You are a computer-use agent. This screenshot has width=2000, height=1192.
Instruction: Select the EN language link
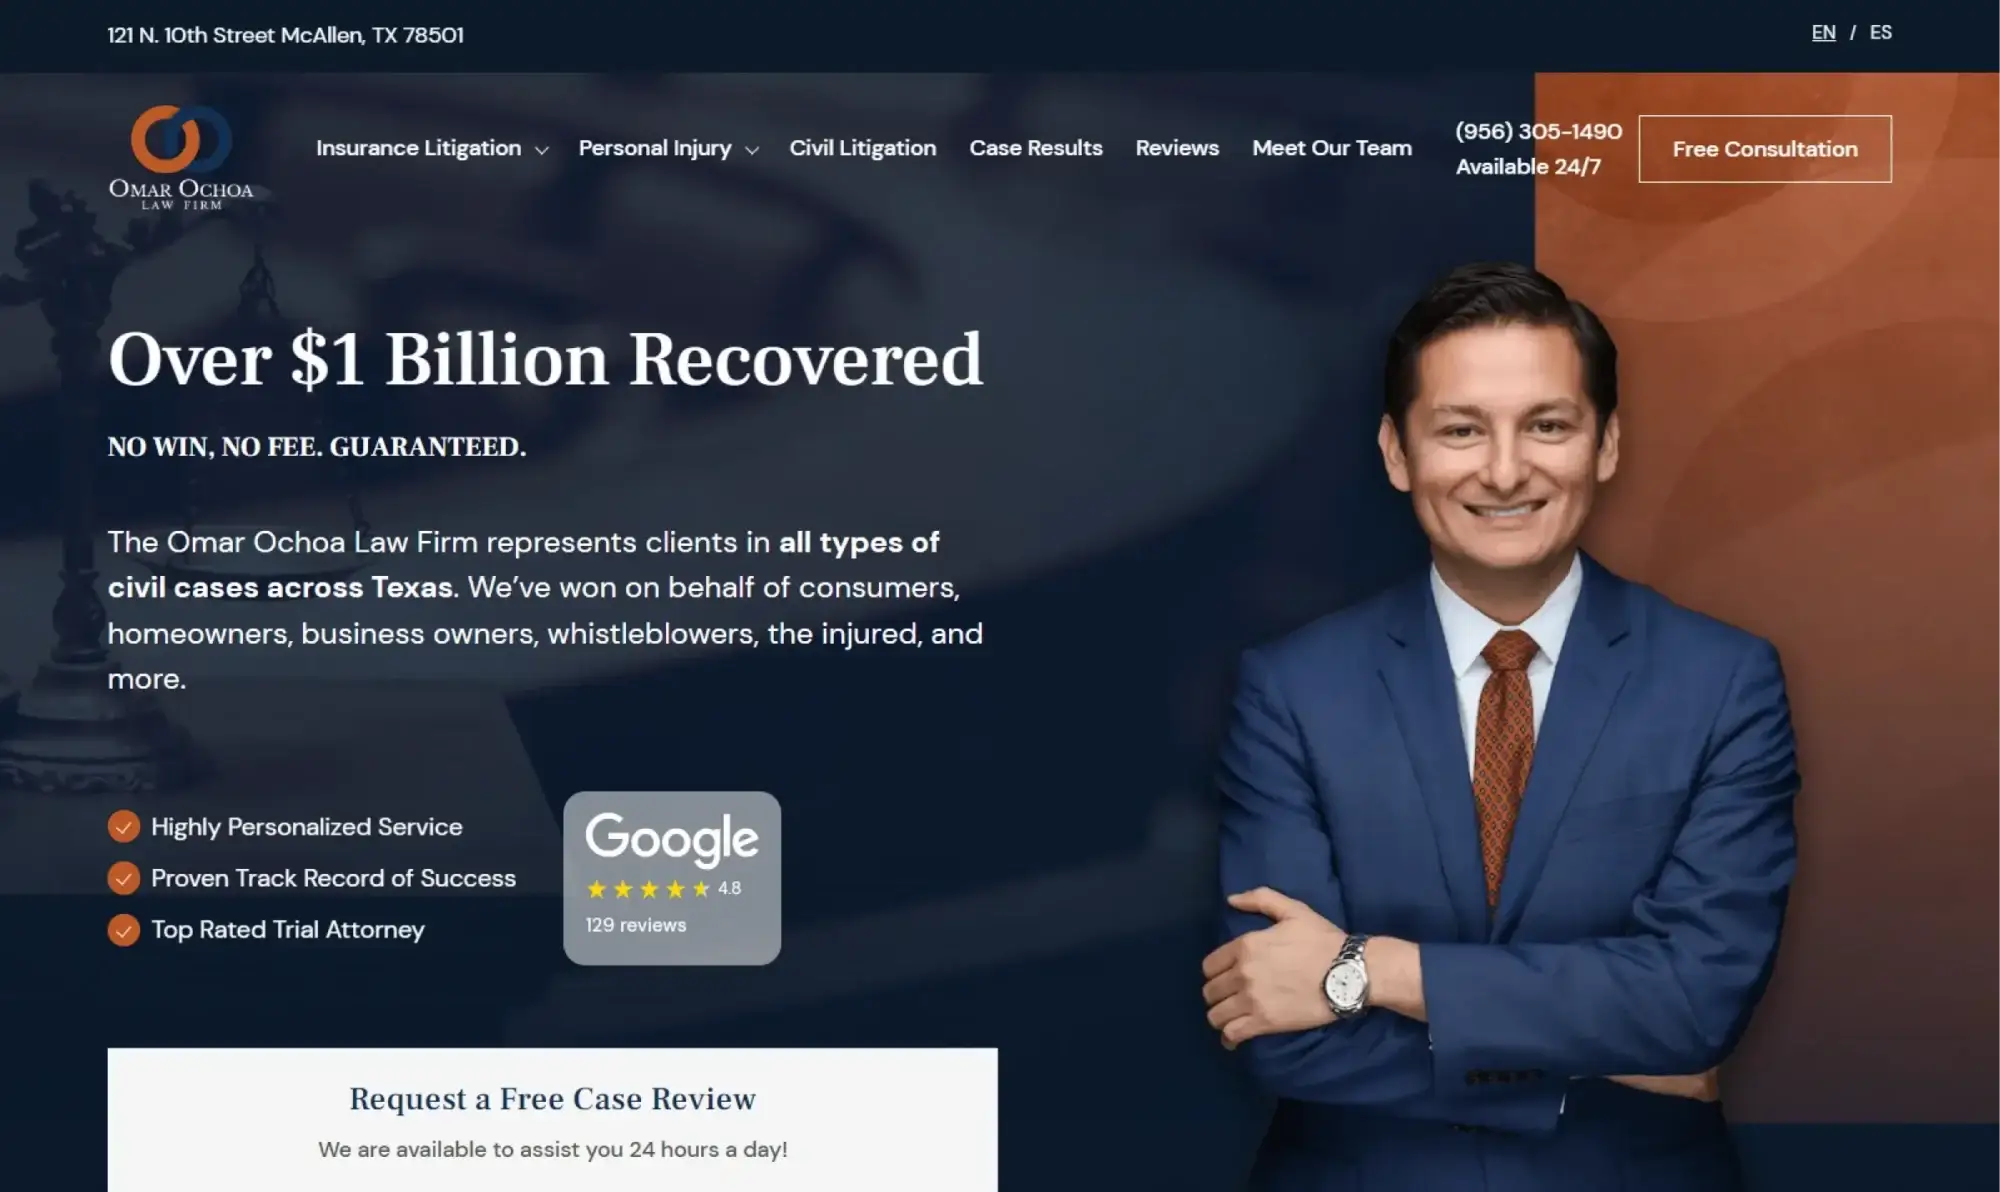(1824, 32)
